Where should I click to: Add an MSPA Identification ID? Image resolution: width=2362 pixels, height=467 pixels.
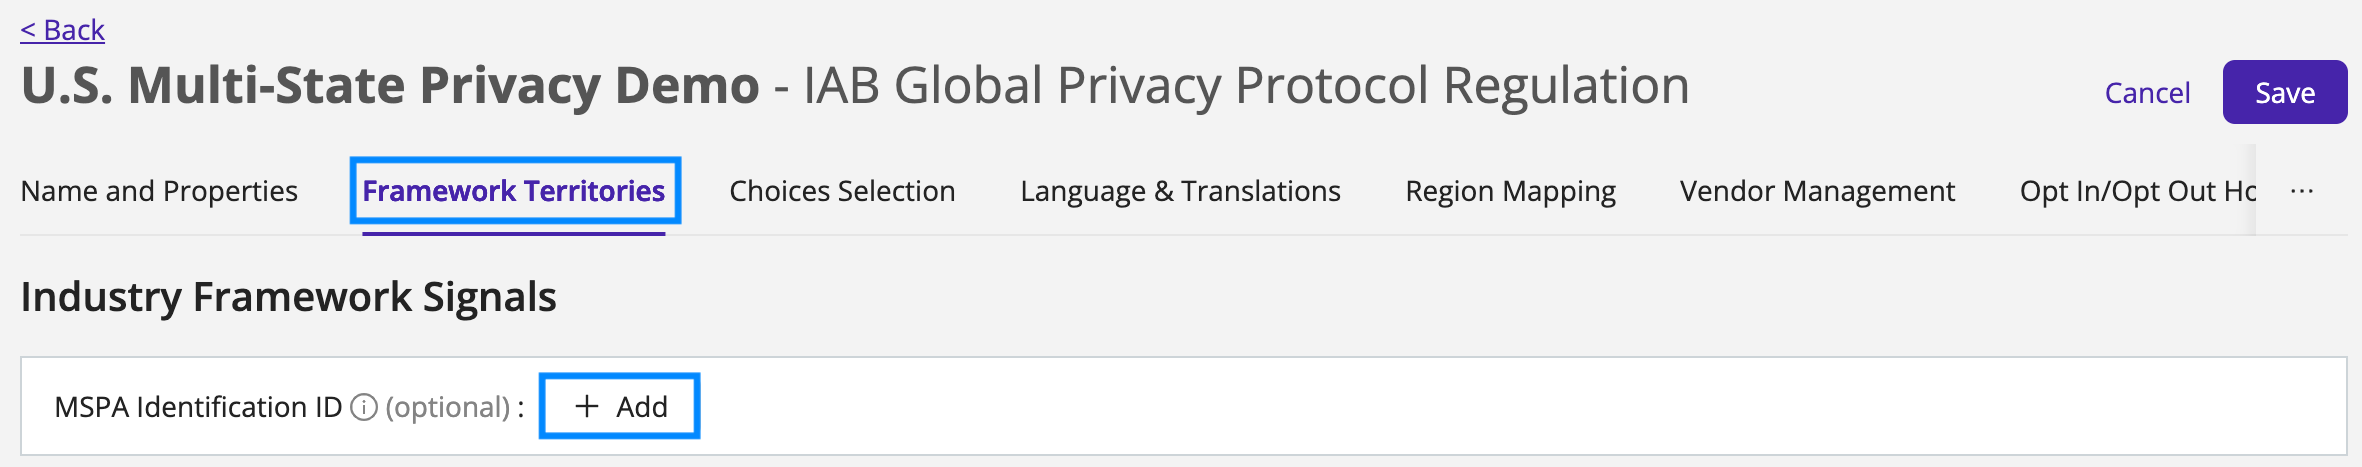620,406
